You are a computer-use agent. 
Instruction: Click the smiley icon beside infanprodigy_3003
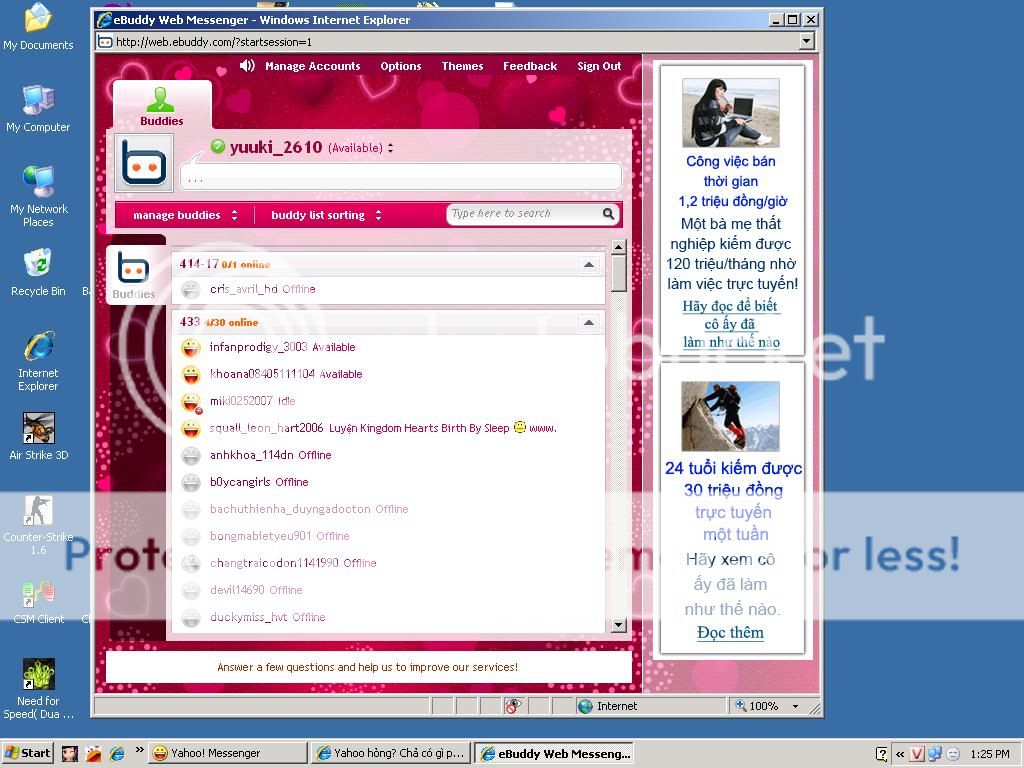(190, 348)
